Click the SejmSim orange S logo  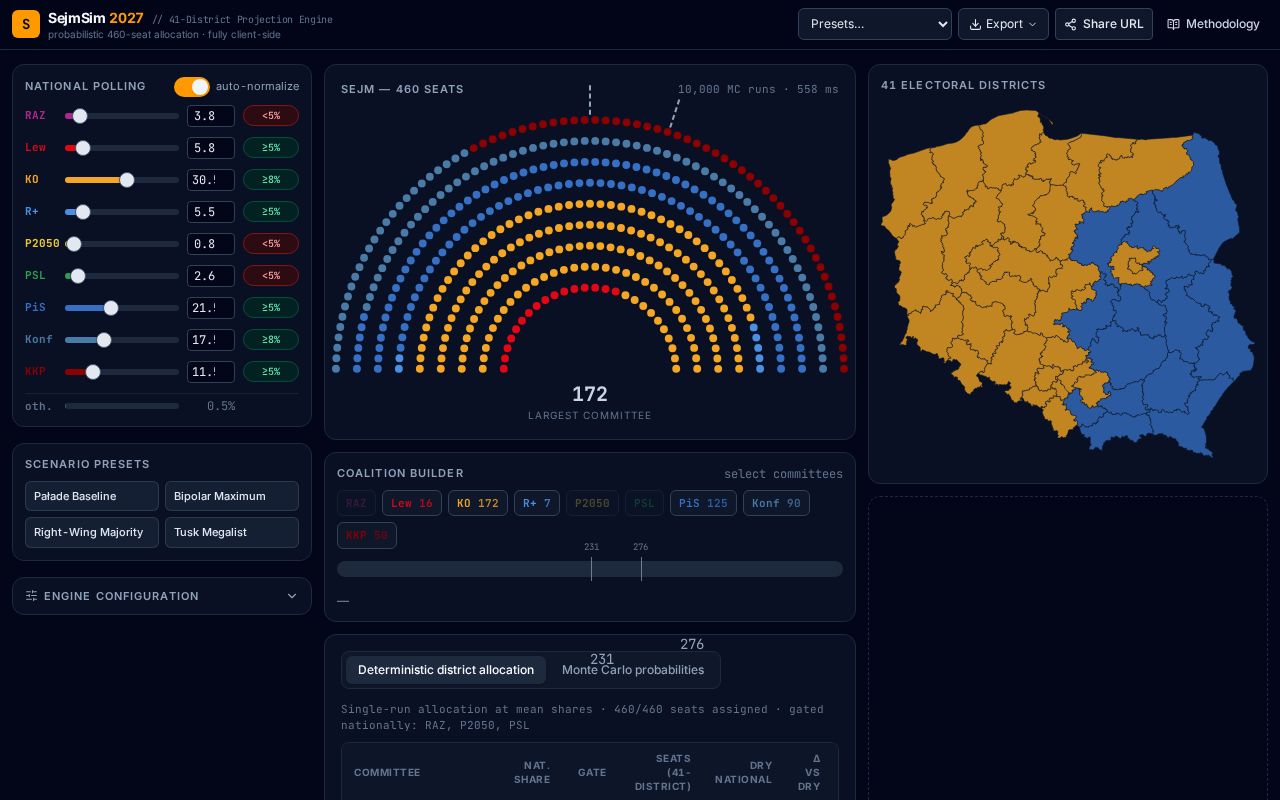26,24
